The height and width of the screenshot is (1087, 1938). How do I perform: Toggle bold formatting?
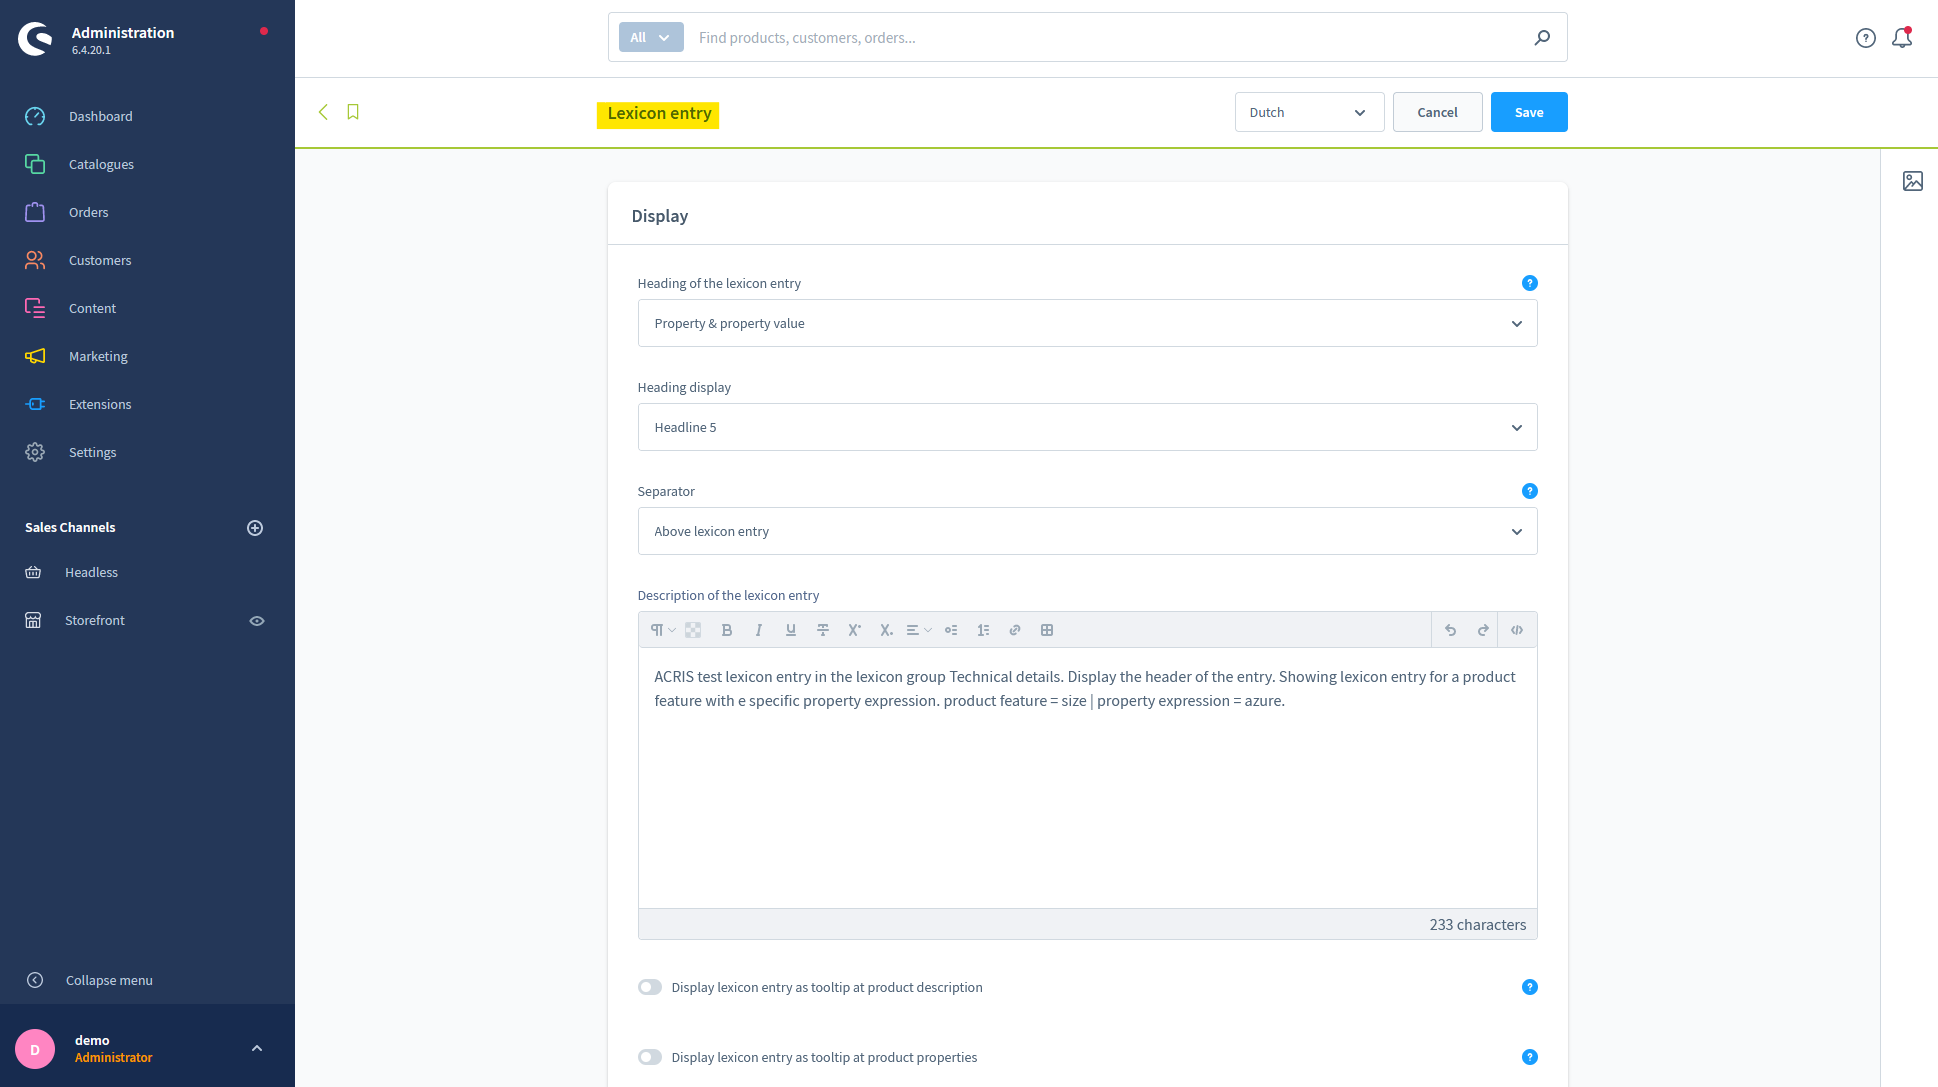click(727, 630)
